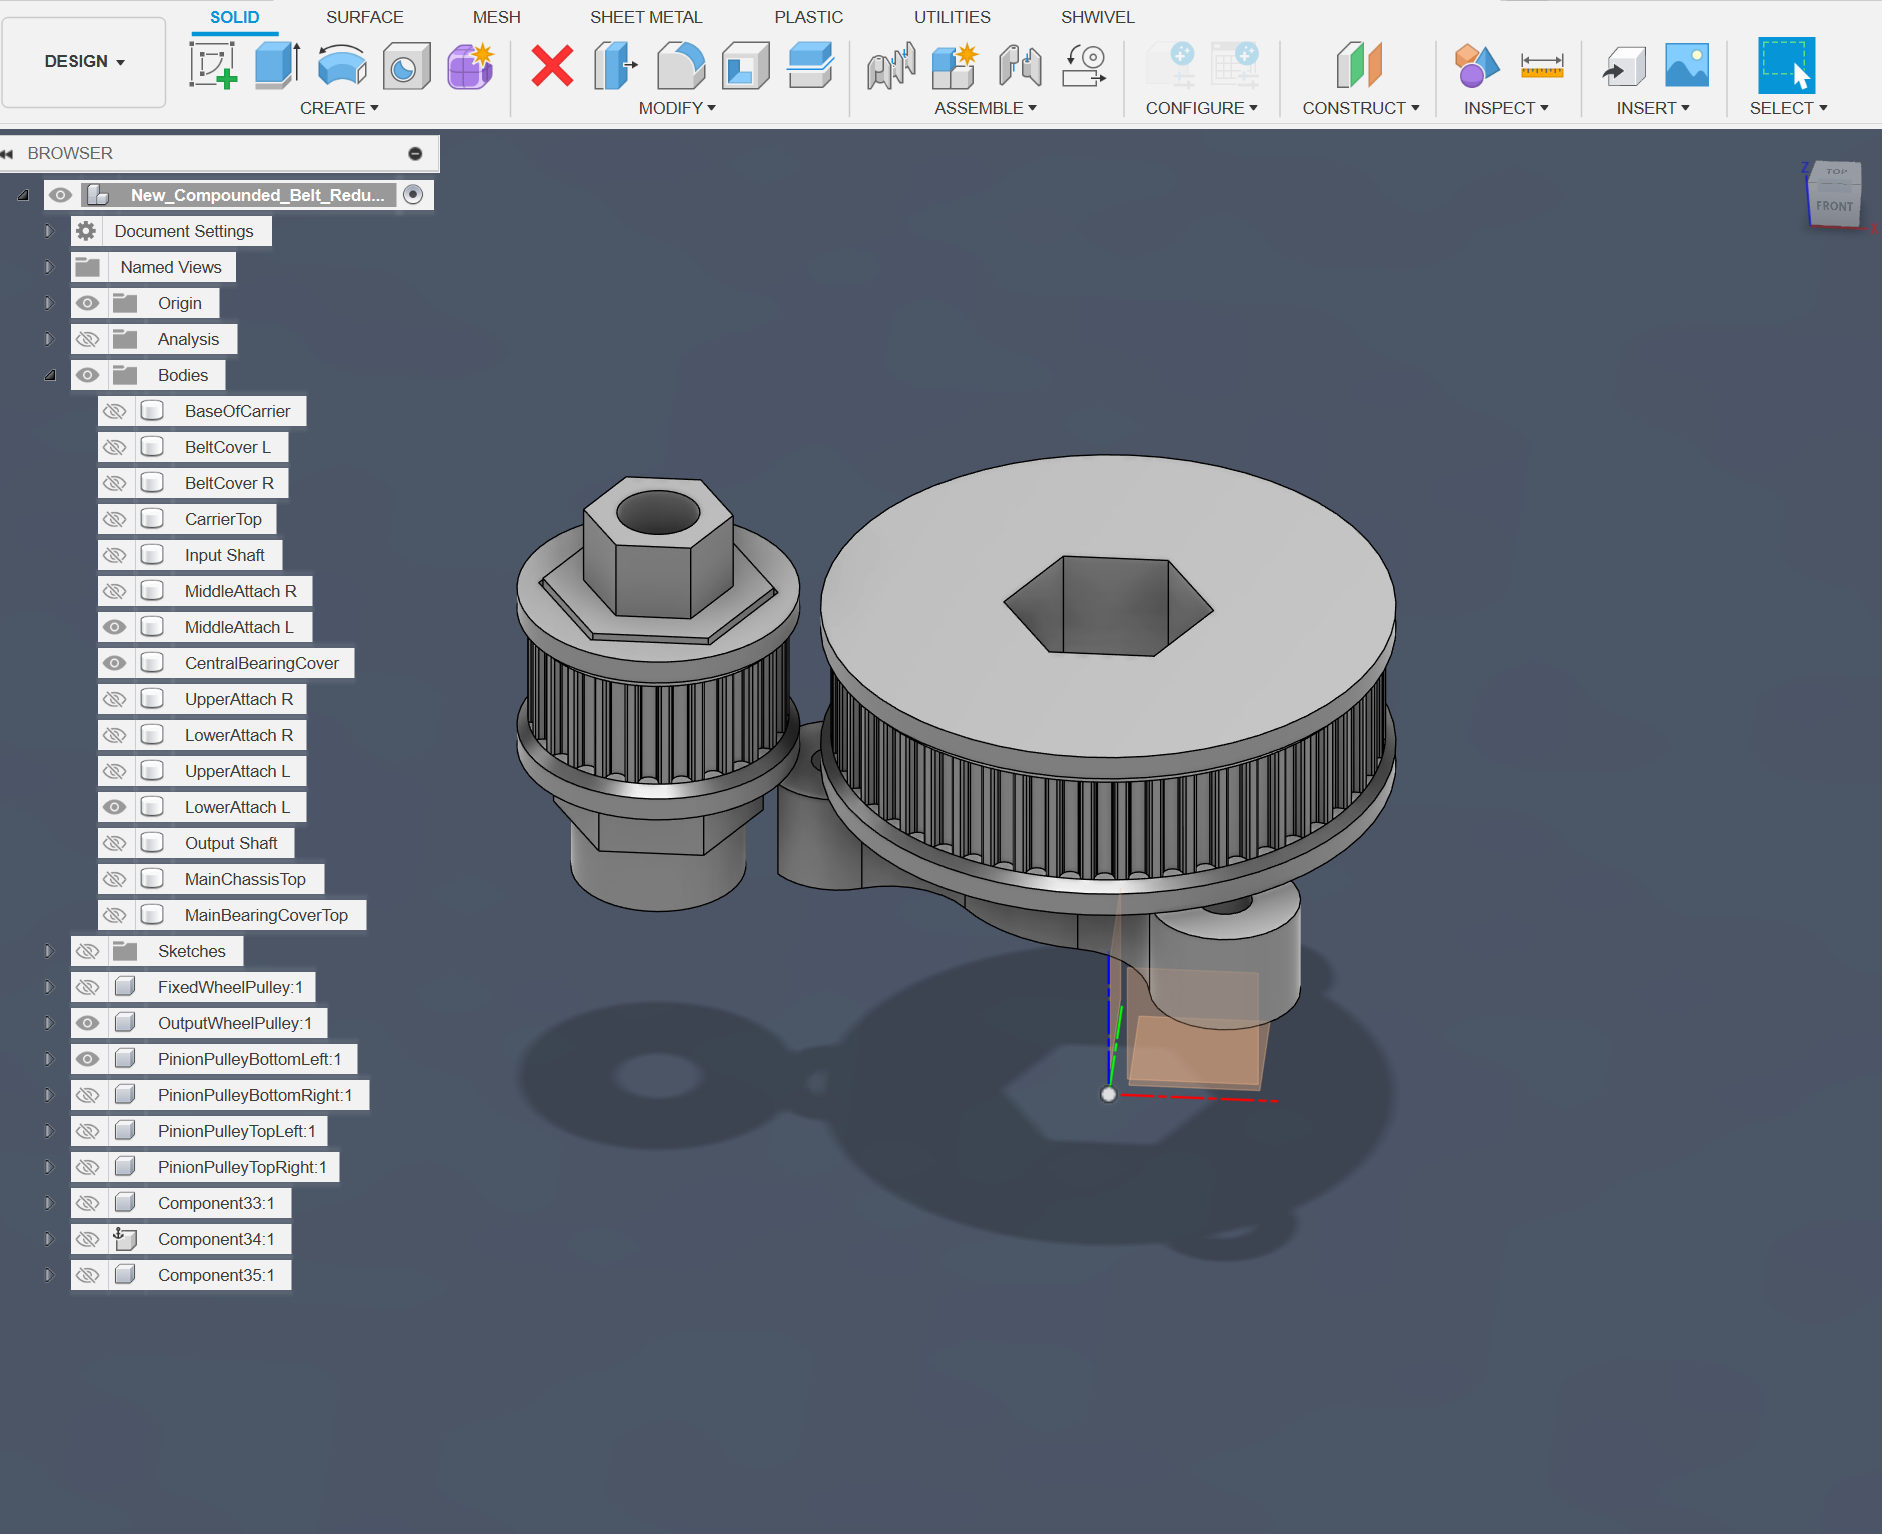Click the New Component icon in Assemble

954,66
